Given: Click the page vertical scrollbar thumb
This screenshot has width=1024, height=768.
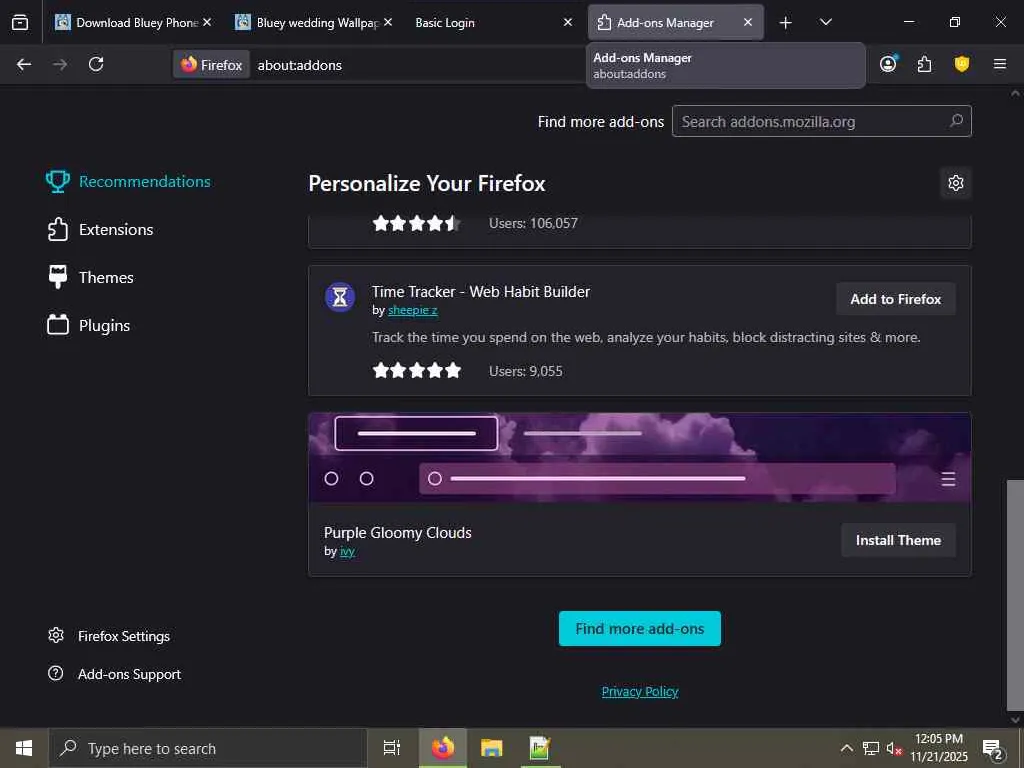Looking at the screenshot, I should 1015,594.
